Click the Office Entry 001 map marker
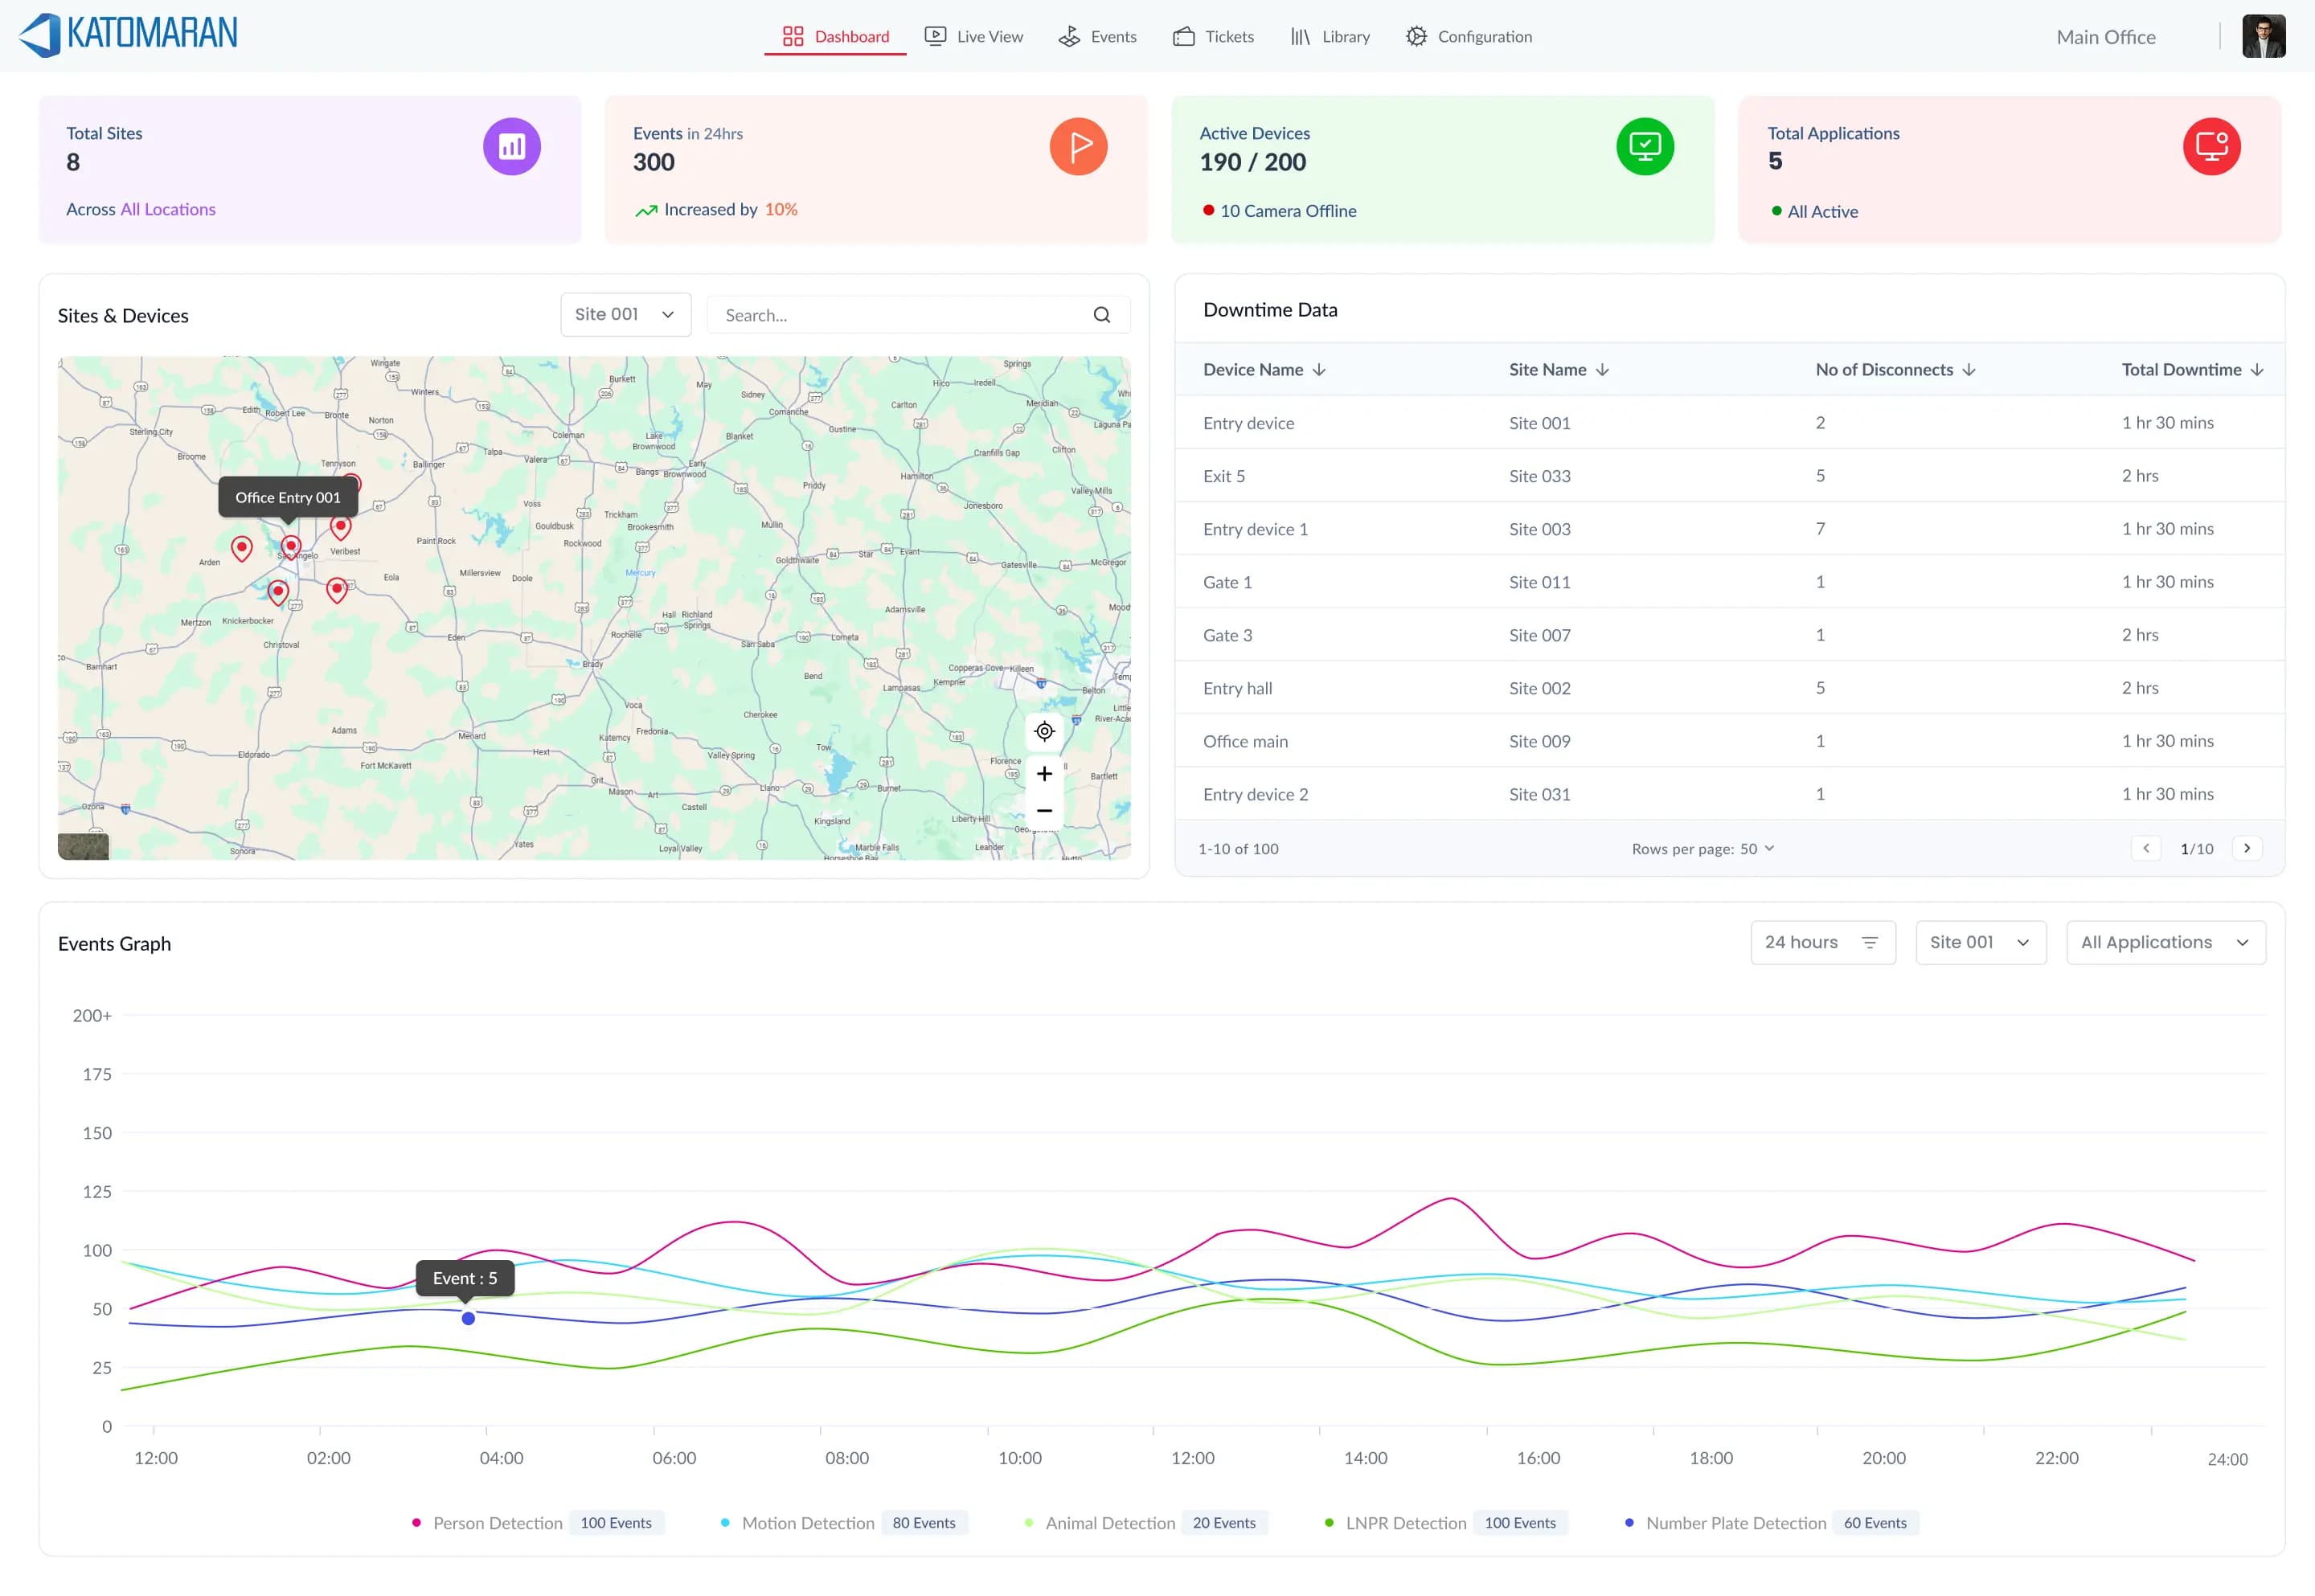This screenshot has height=1596, width=2315. pyautogui.click(x=291, y=545)
